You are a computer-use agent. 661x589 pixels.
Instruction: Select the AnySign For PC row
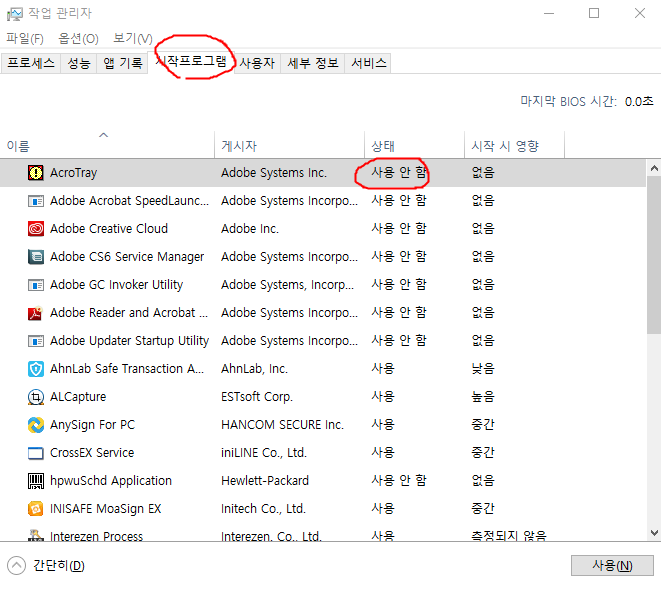tap(322, 425)
